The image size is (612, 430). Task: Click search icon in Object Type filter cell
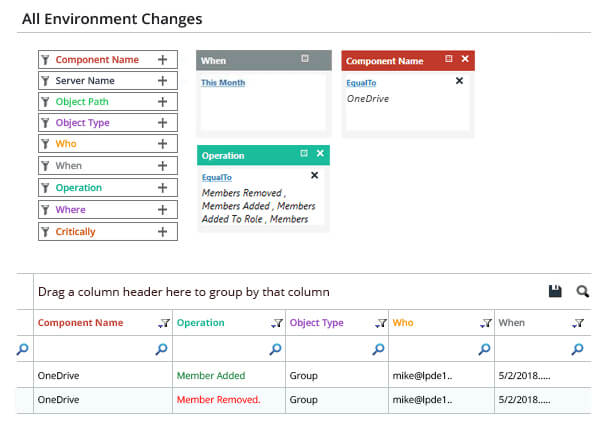[x=378, y=349]
